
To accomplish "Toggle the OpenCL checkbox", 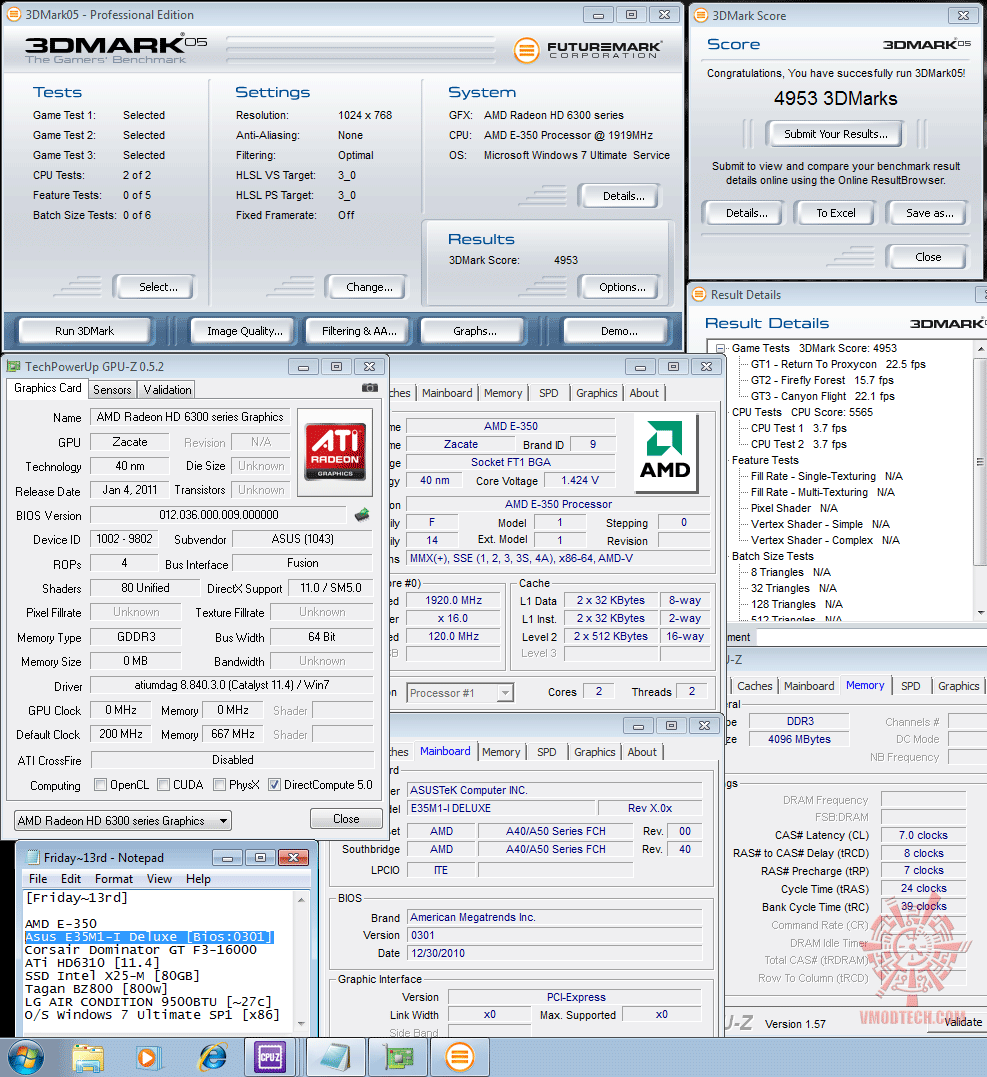I will click(100, 784).
